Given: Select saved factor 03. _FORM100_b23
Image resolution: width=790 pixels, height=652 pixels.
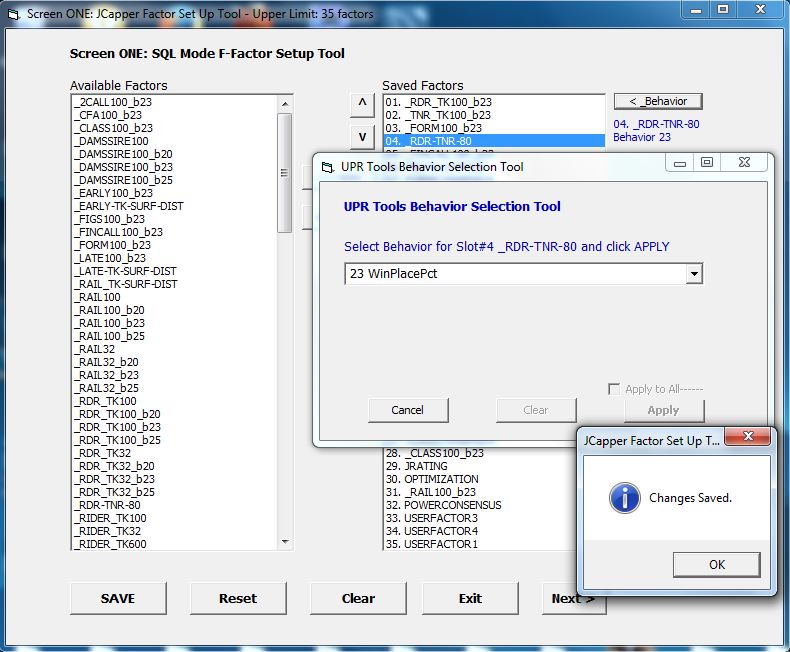Looking at the screenshot, I should point(494,128).
